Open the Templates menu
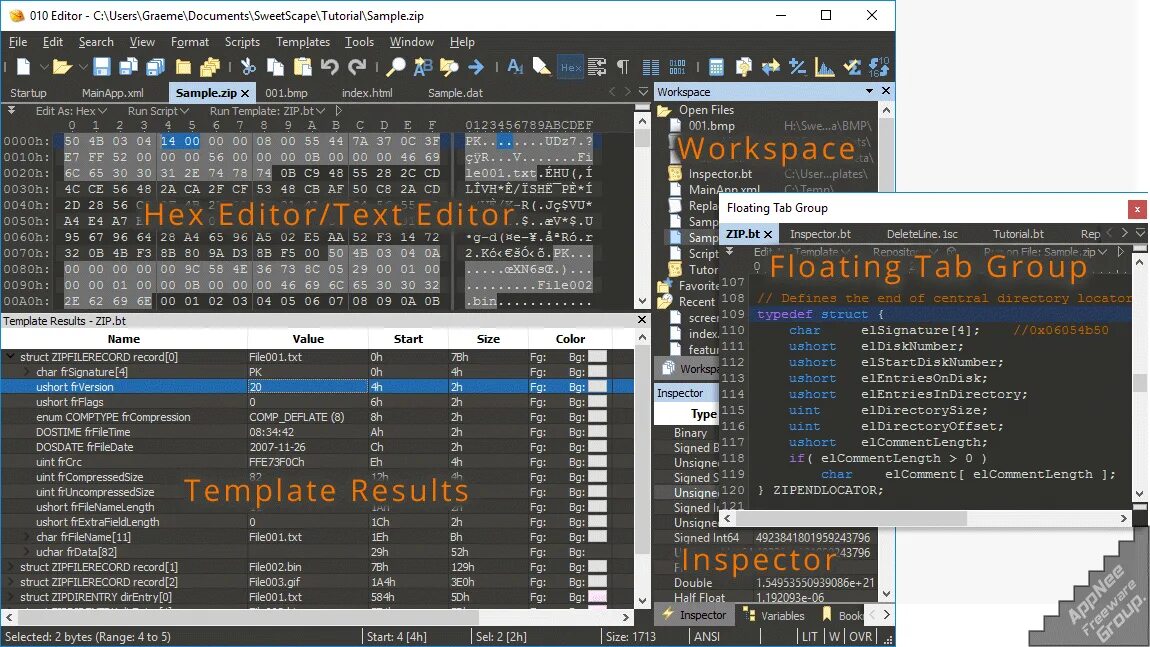 pos(302,42)
